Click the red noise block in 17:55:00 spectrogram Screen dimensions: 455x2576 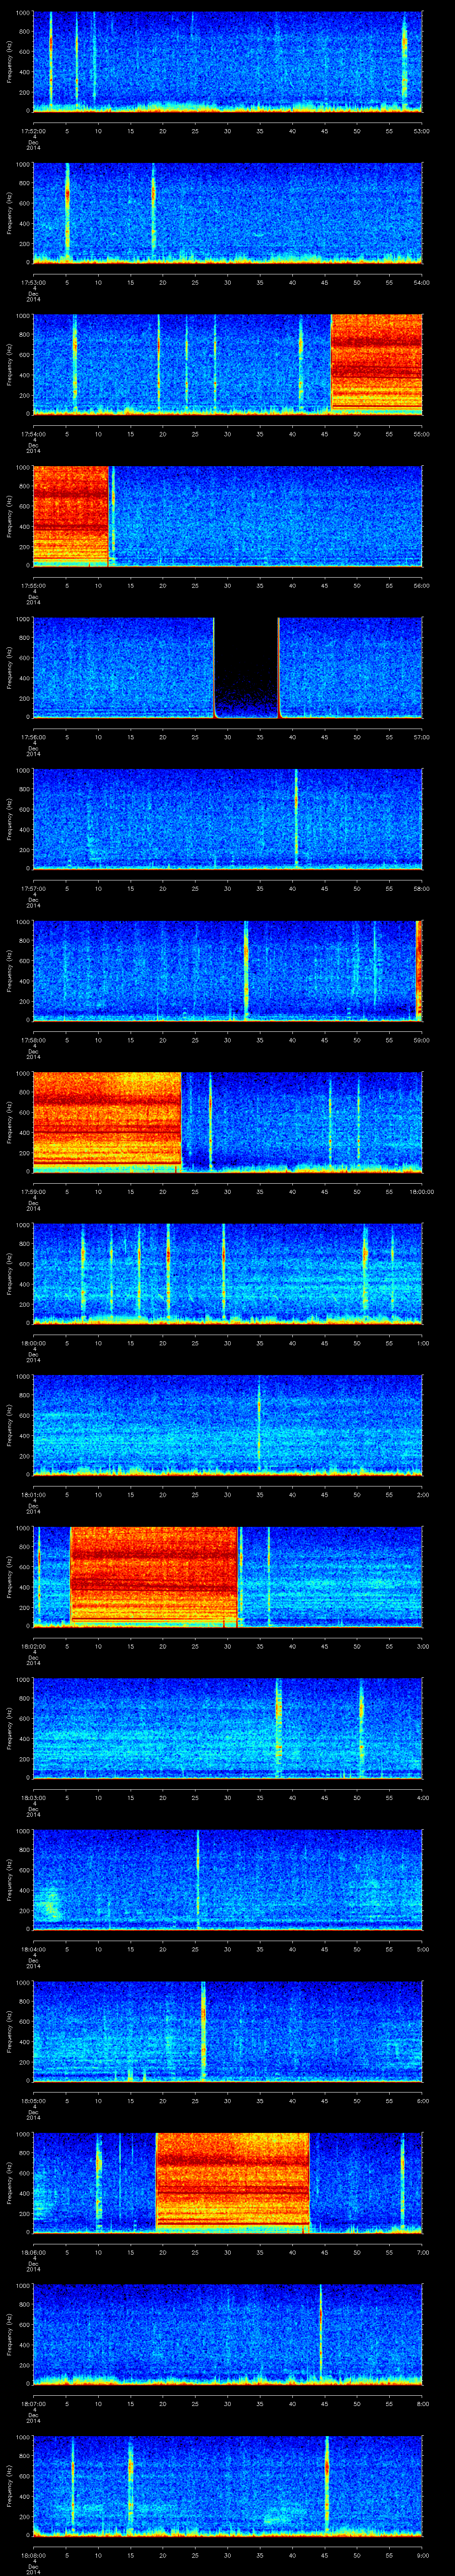click(70, 514)
